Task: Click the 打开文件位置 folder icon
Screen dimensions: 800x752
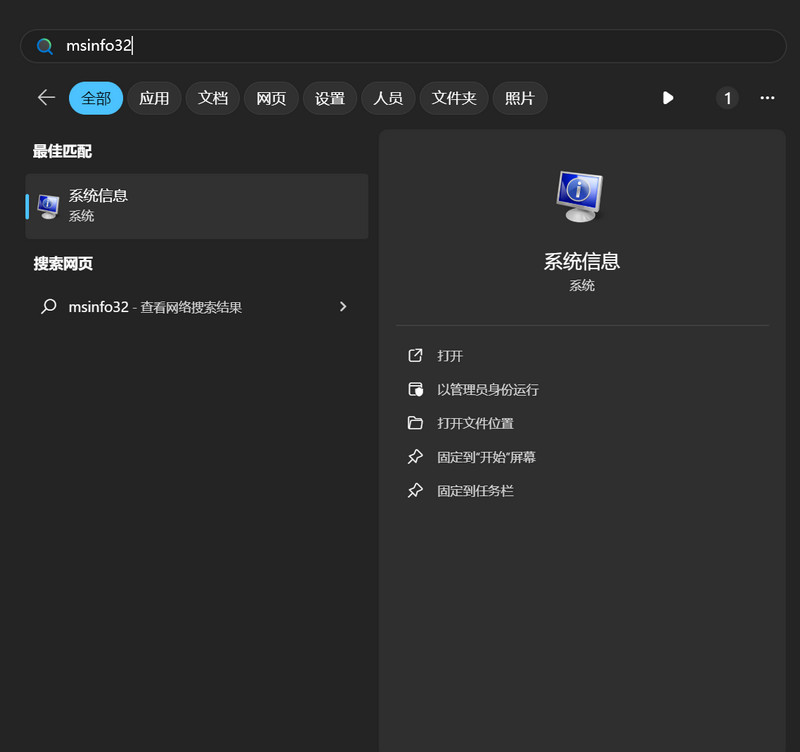Action: point(415,423)
